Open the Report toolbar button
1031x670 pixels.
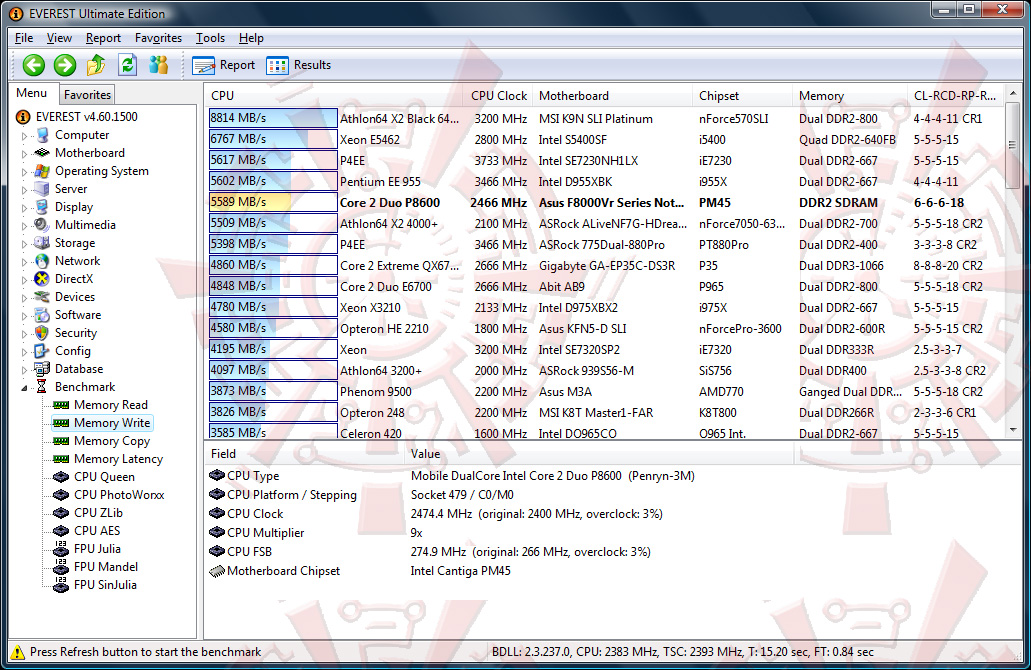click(x=224, y=65)
